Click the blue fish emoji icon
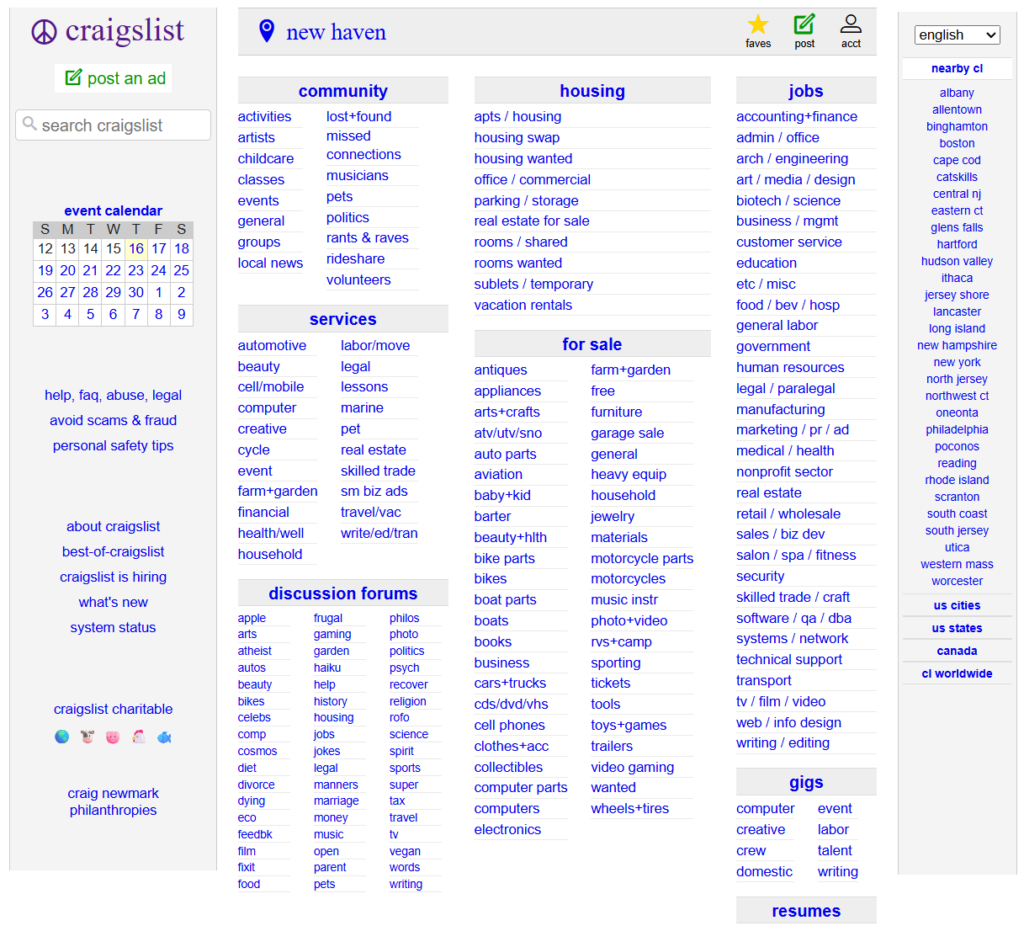Viewport: 1024px width, 947px height. (164, 737)
